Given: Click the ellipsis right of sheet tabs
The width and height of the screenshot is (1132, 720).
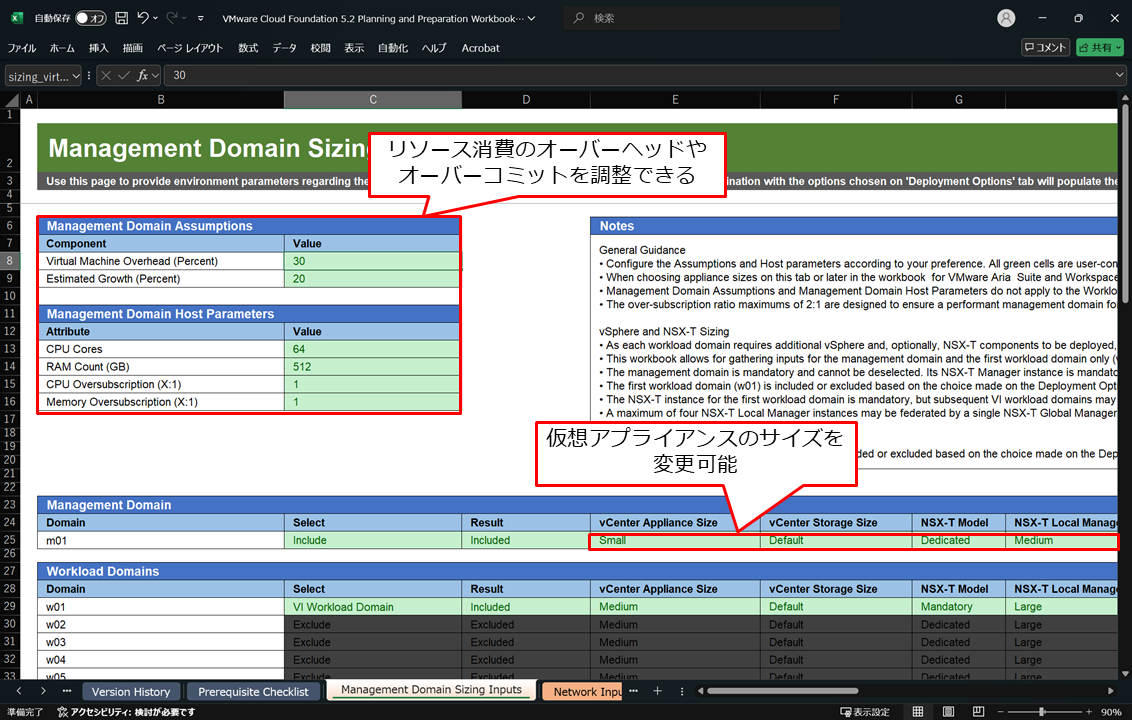Looking at the screenshot, I should [x=633, y=691].
